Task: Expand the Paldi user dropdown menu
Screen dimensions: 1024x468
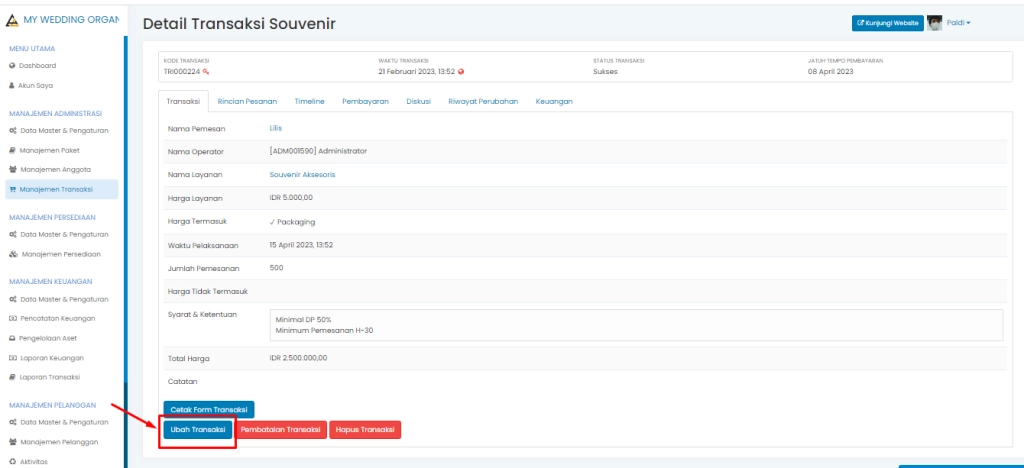Action: tap(959, 23)
